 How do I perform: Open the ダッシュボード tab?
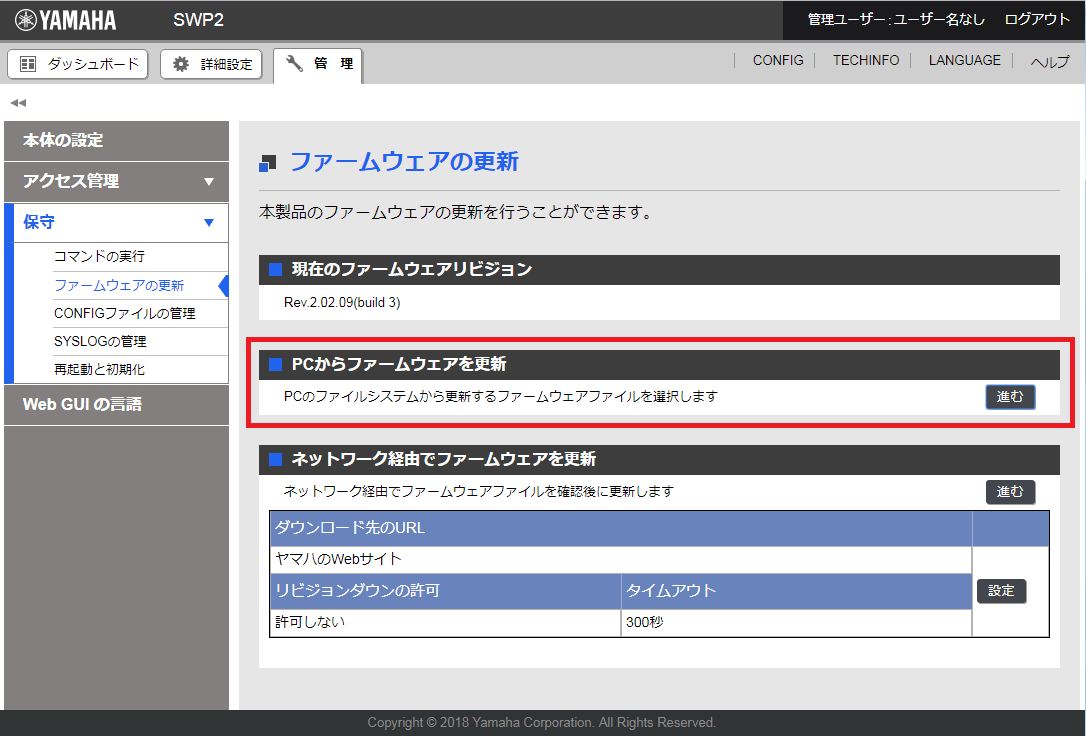click(x=78, y=64)
